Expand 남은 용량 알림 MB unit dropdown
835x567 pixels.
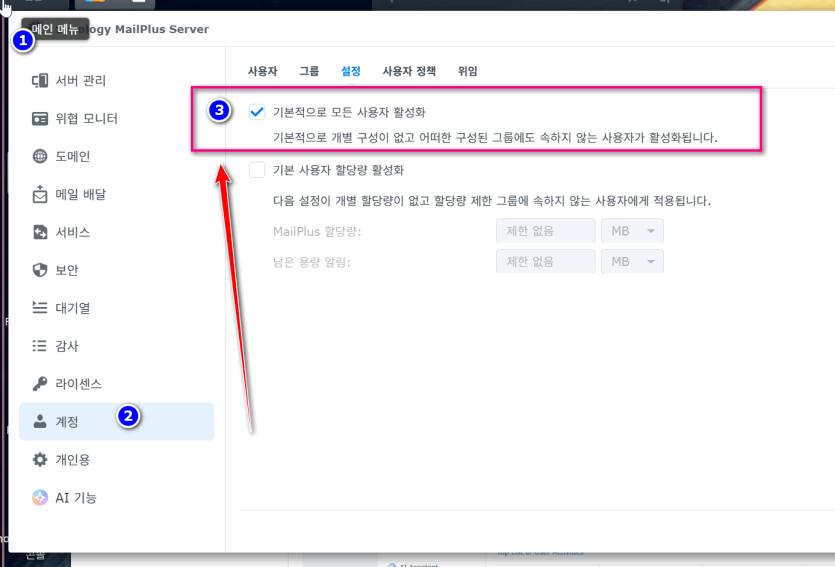click(632, 261)
